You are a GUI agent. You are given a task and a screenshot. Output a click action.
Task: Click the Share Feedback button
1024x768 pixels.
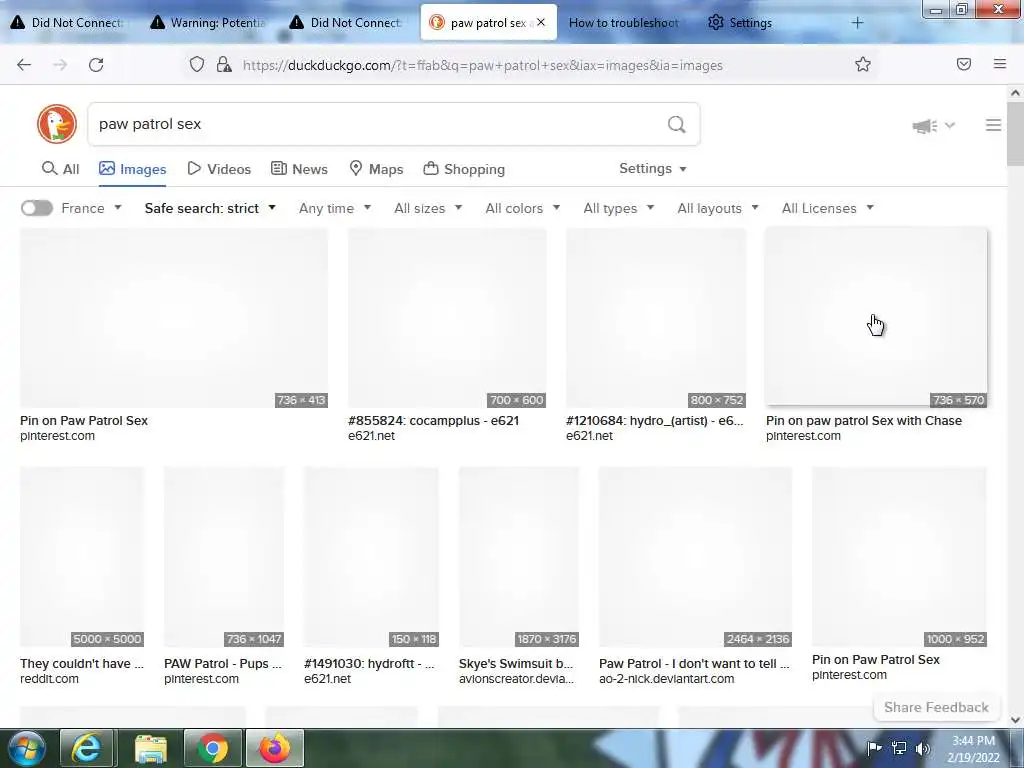point(936,707)
